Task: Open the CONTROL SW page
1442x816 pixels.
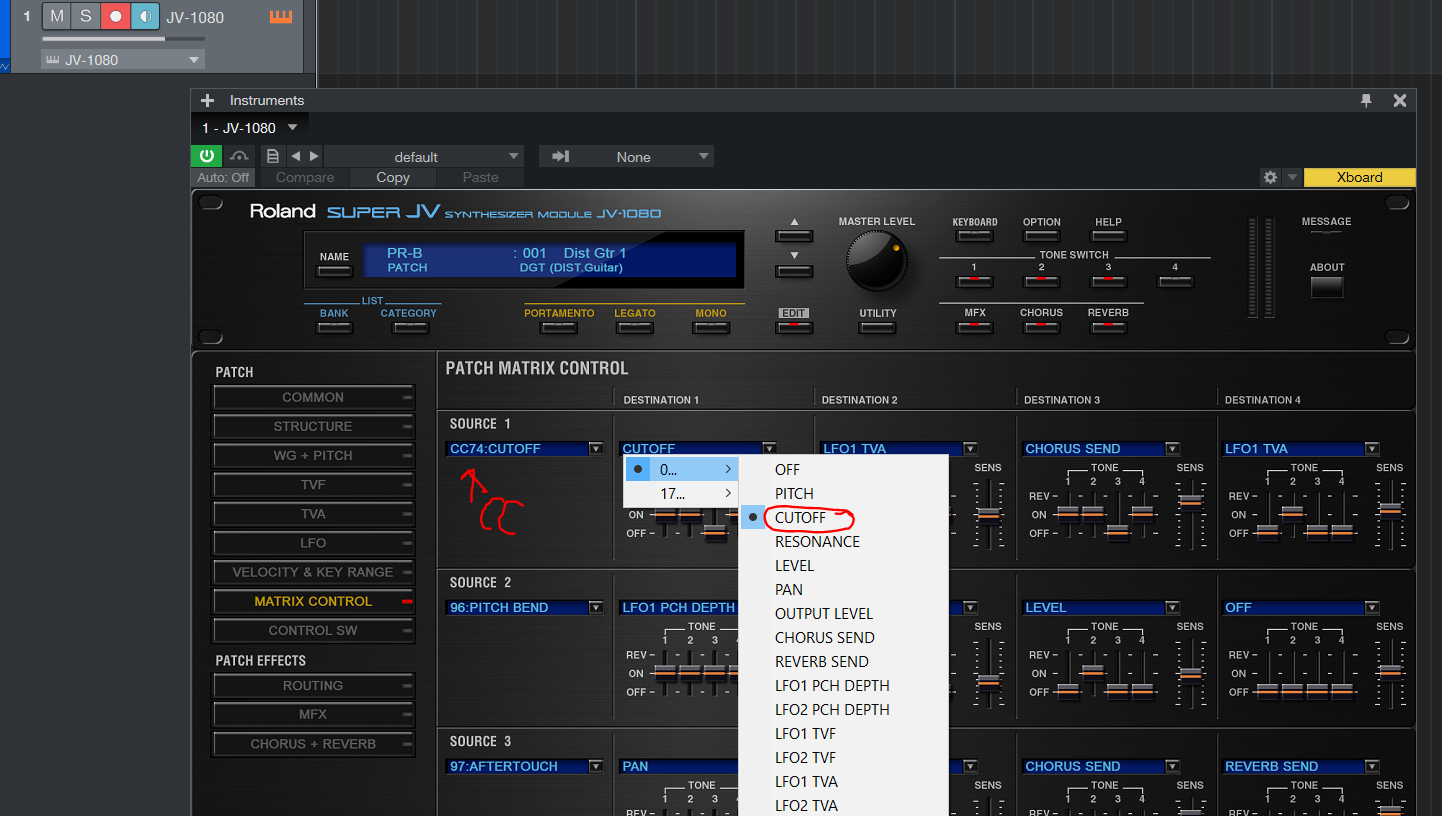Action: (313, 631)
